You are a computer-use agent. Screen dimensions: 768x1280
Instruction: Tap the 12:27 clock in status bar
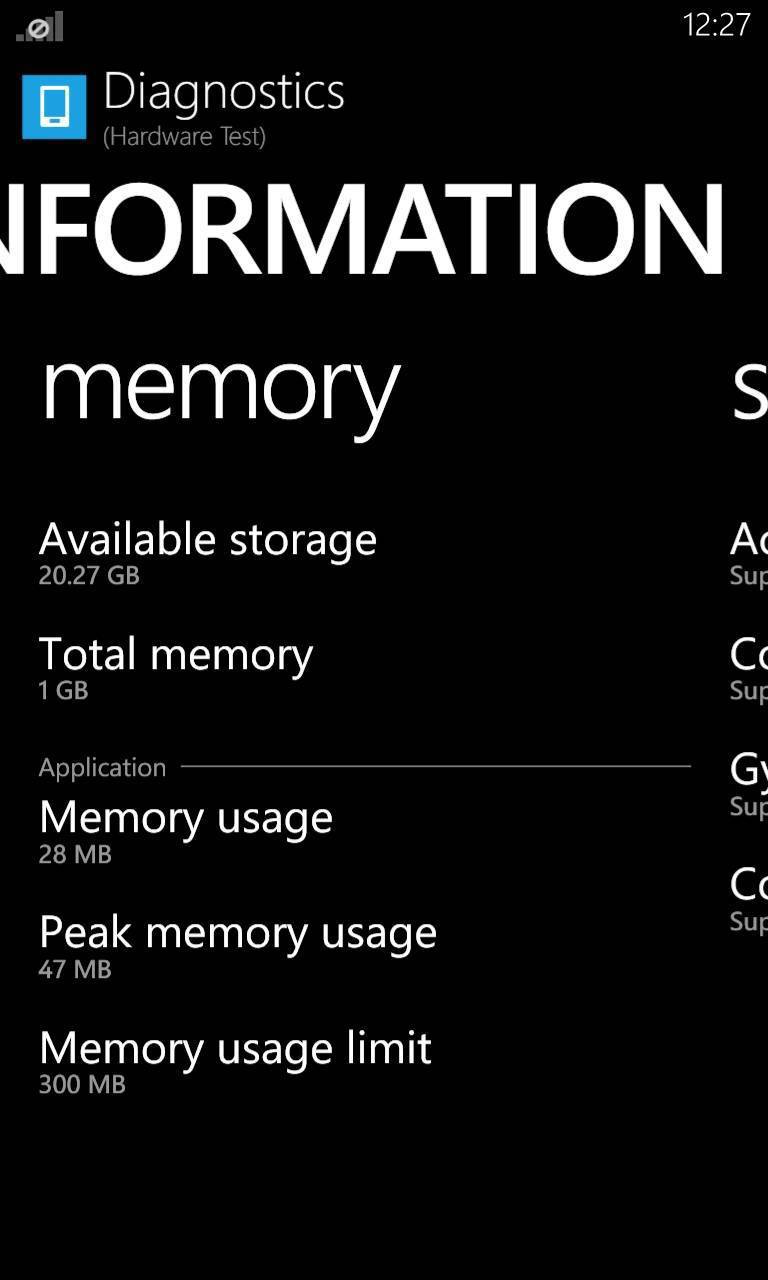coord(715,25)
